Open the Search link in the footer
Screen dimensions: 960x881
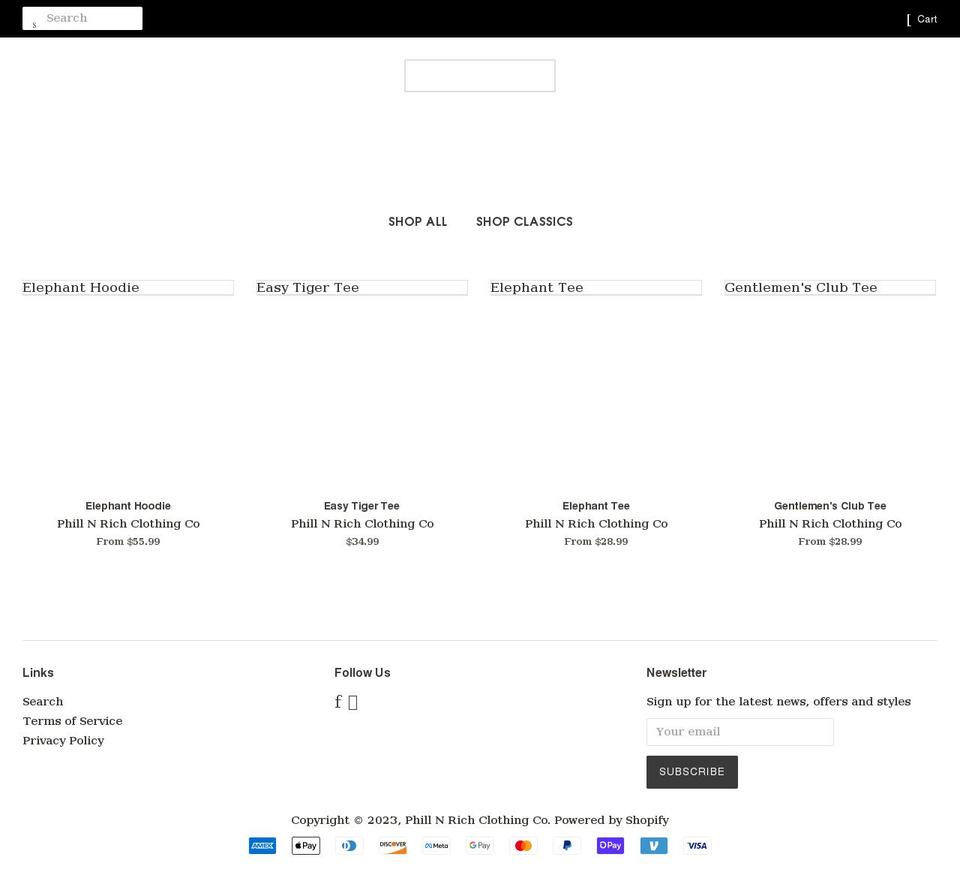(x=43, y=702)
